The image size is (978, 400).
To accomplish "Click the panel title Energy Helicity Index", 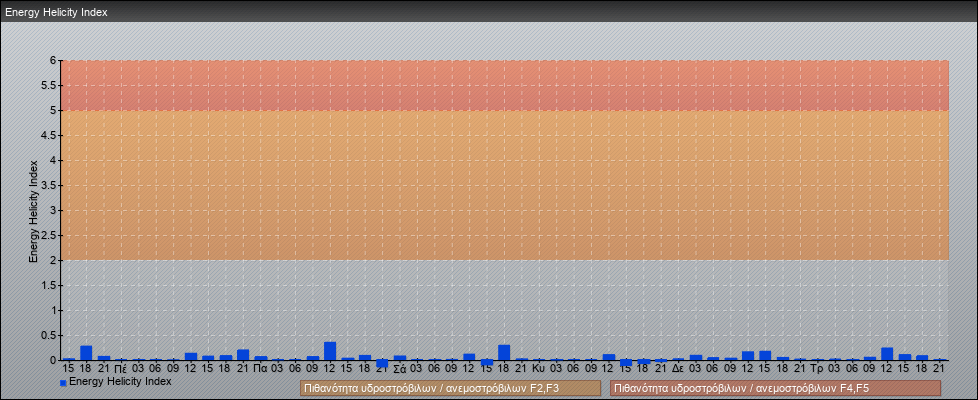I will (x=56, y=12).
